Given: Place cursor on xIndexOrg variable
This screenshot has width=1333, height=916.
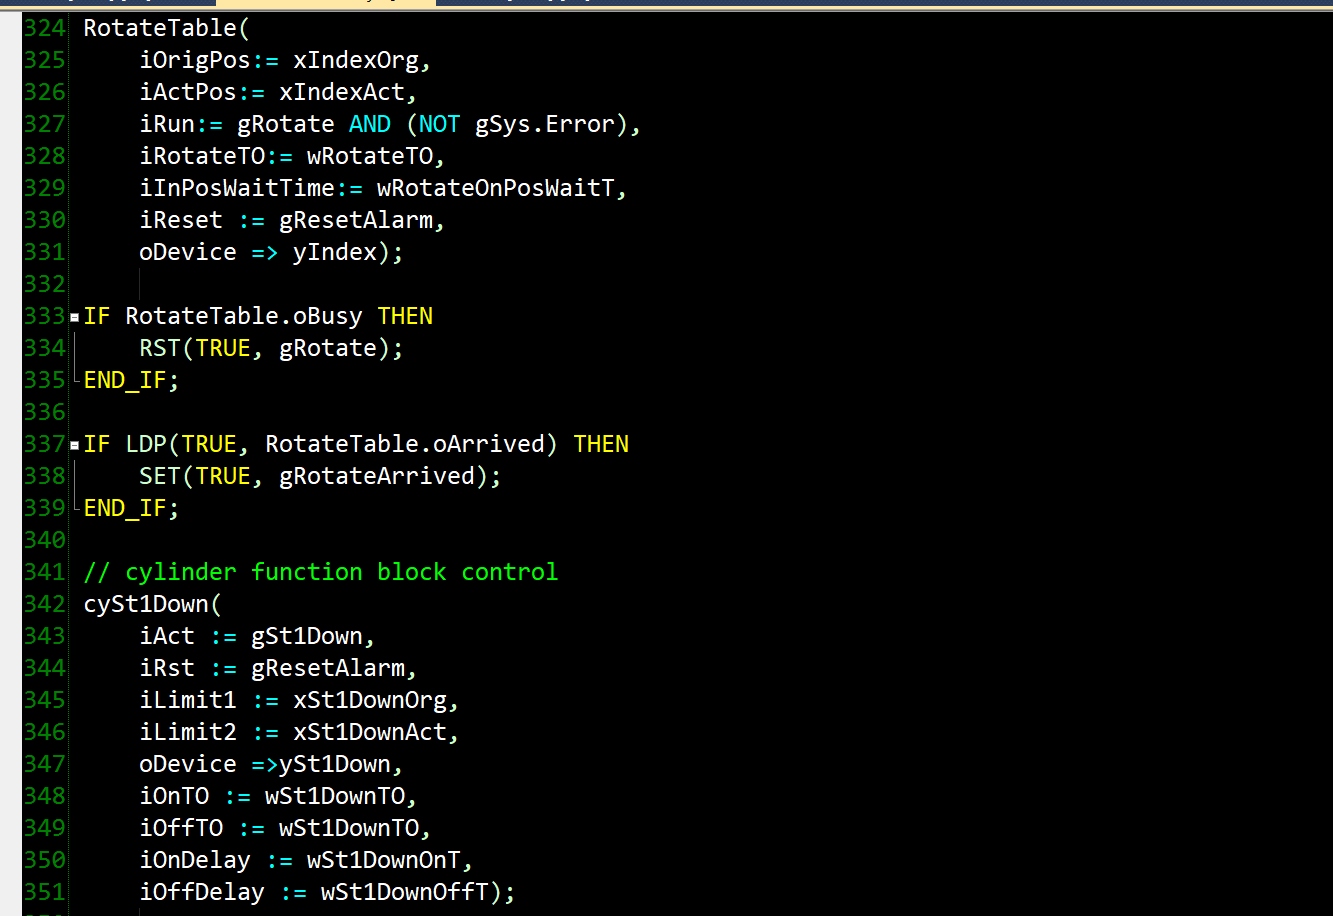Looking at the screenshot, I should click(355, 60).
